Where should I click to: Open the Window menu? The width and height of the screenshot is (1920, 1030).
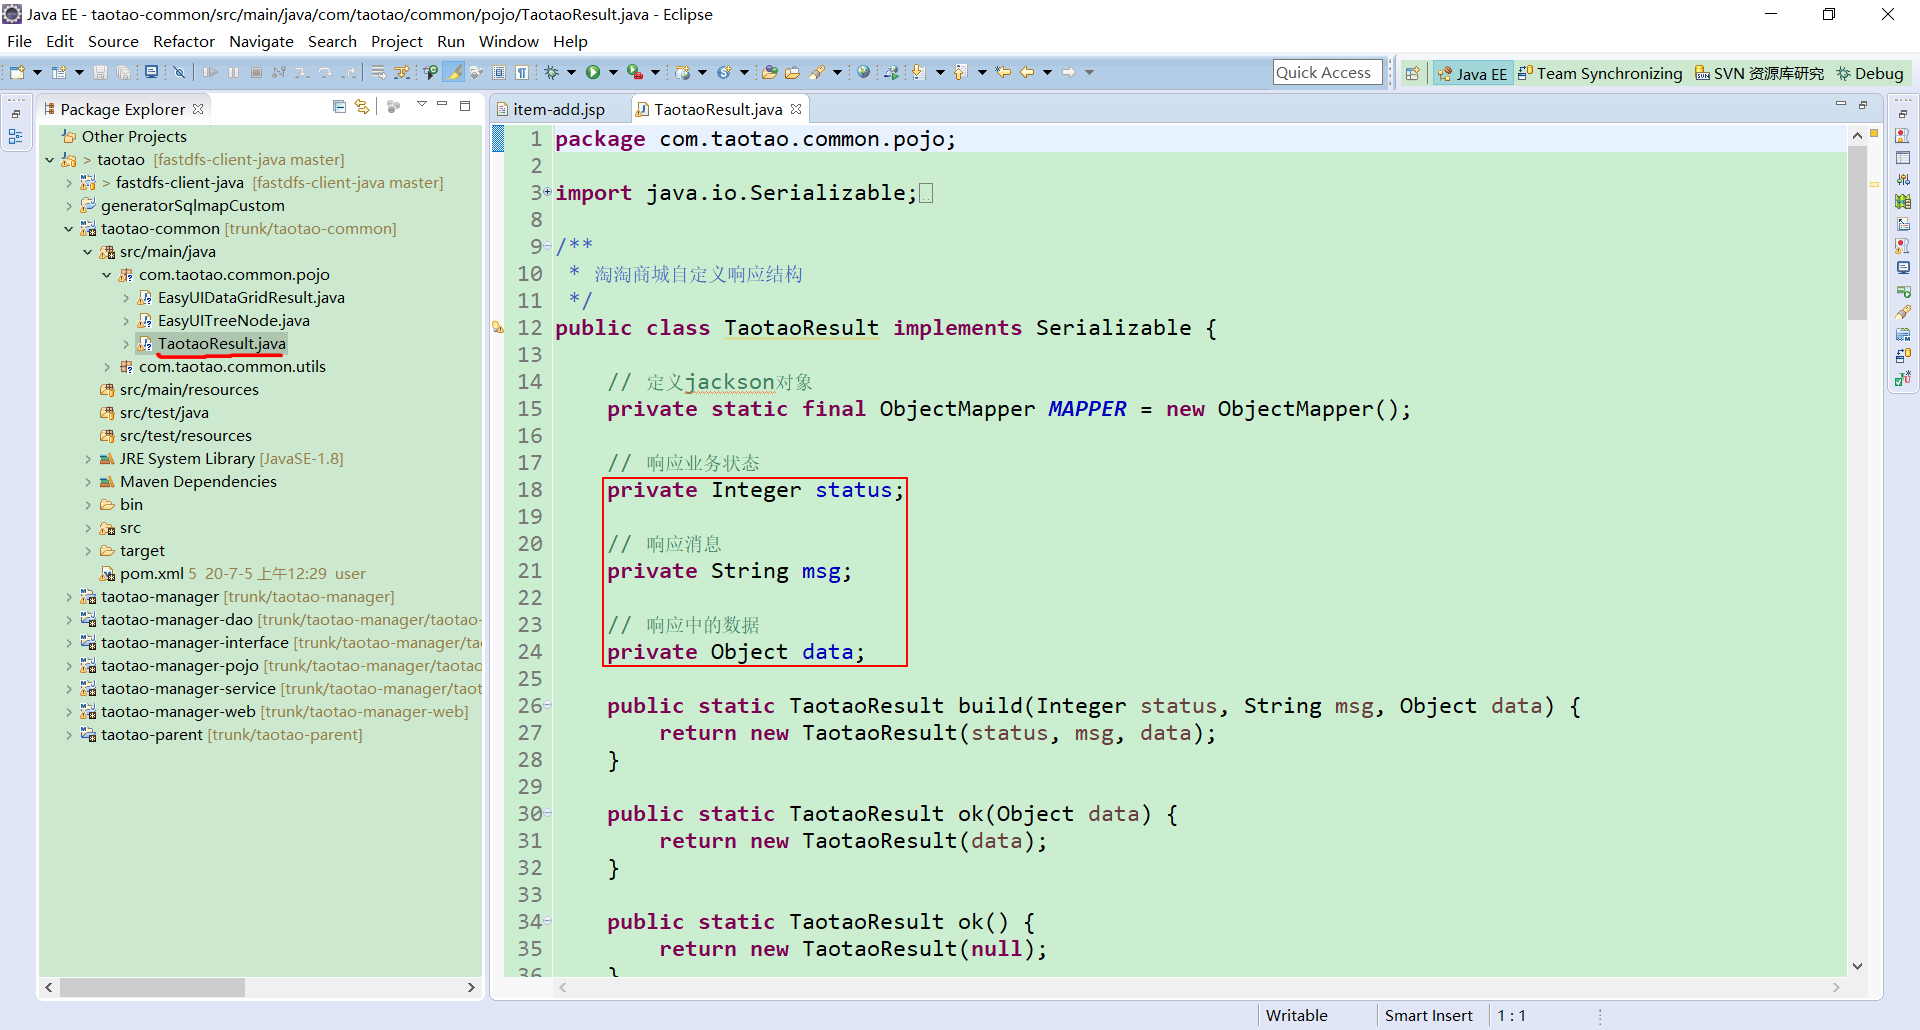509,41
